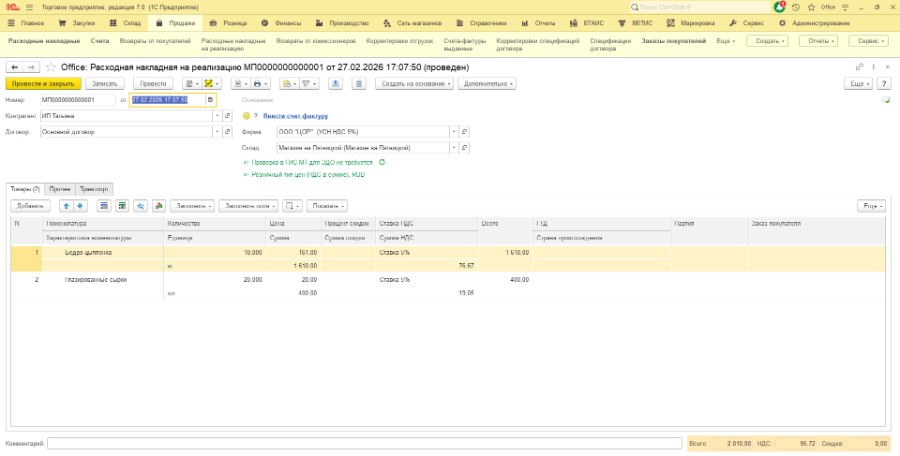The height and width of the screenshot is (456, 900).
Task: Open the Создать на основании dropdown
Action: point(414,84)
